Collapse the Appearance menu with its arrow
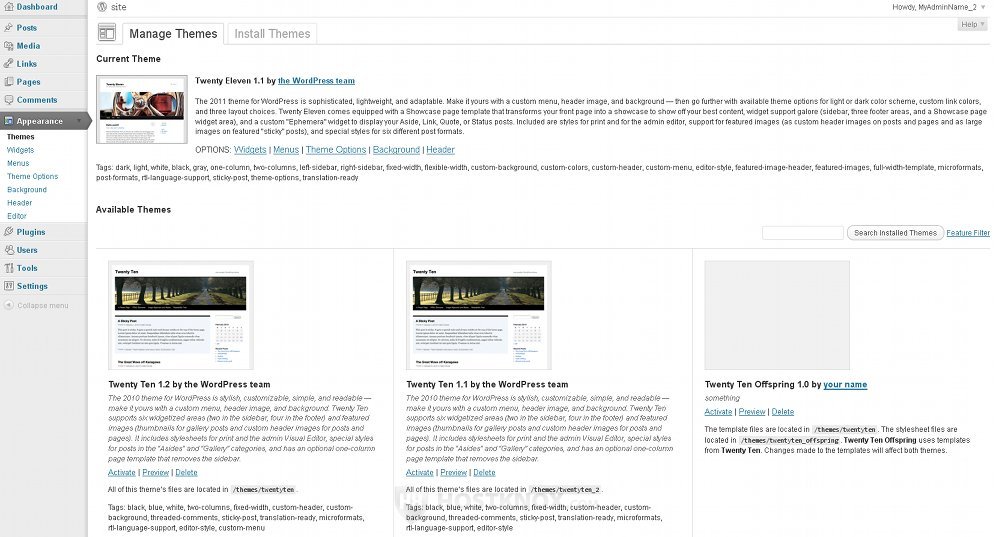The image size is (996, 537). [x=79, y=121]
